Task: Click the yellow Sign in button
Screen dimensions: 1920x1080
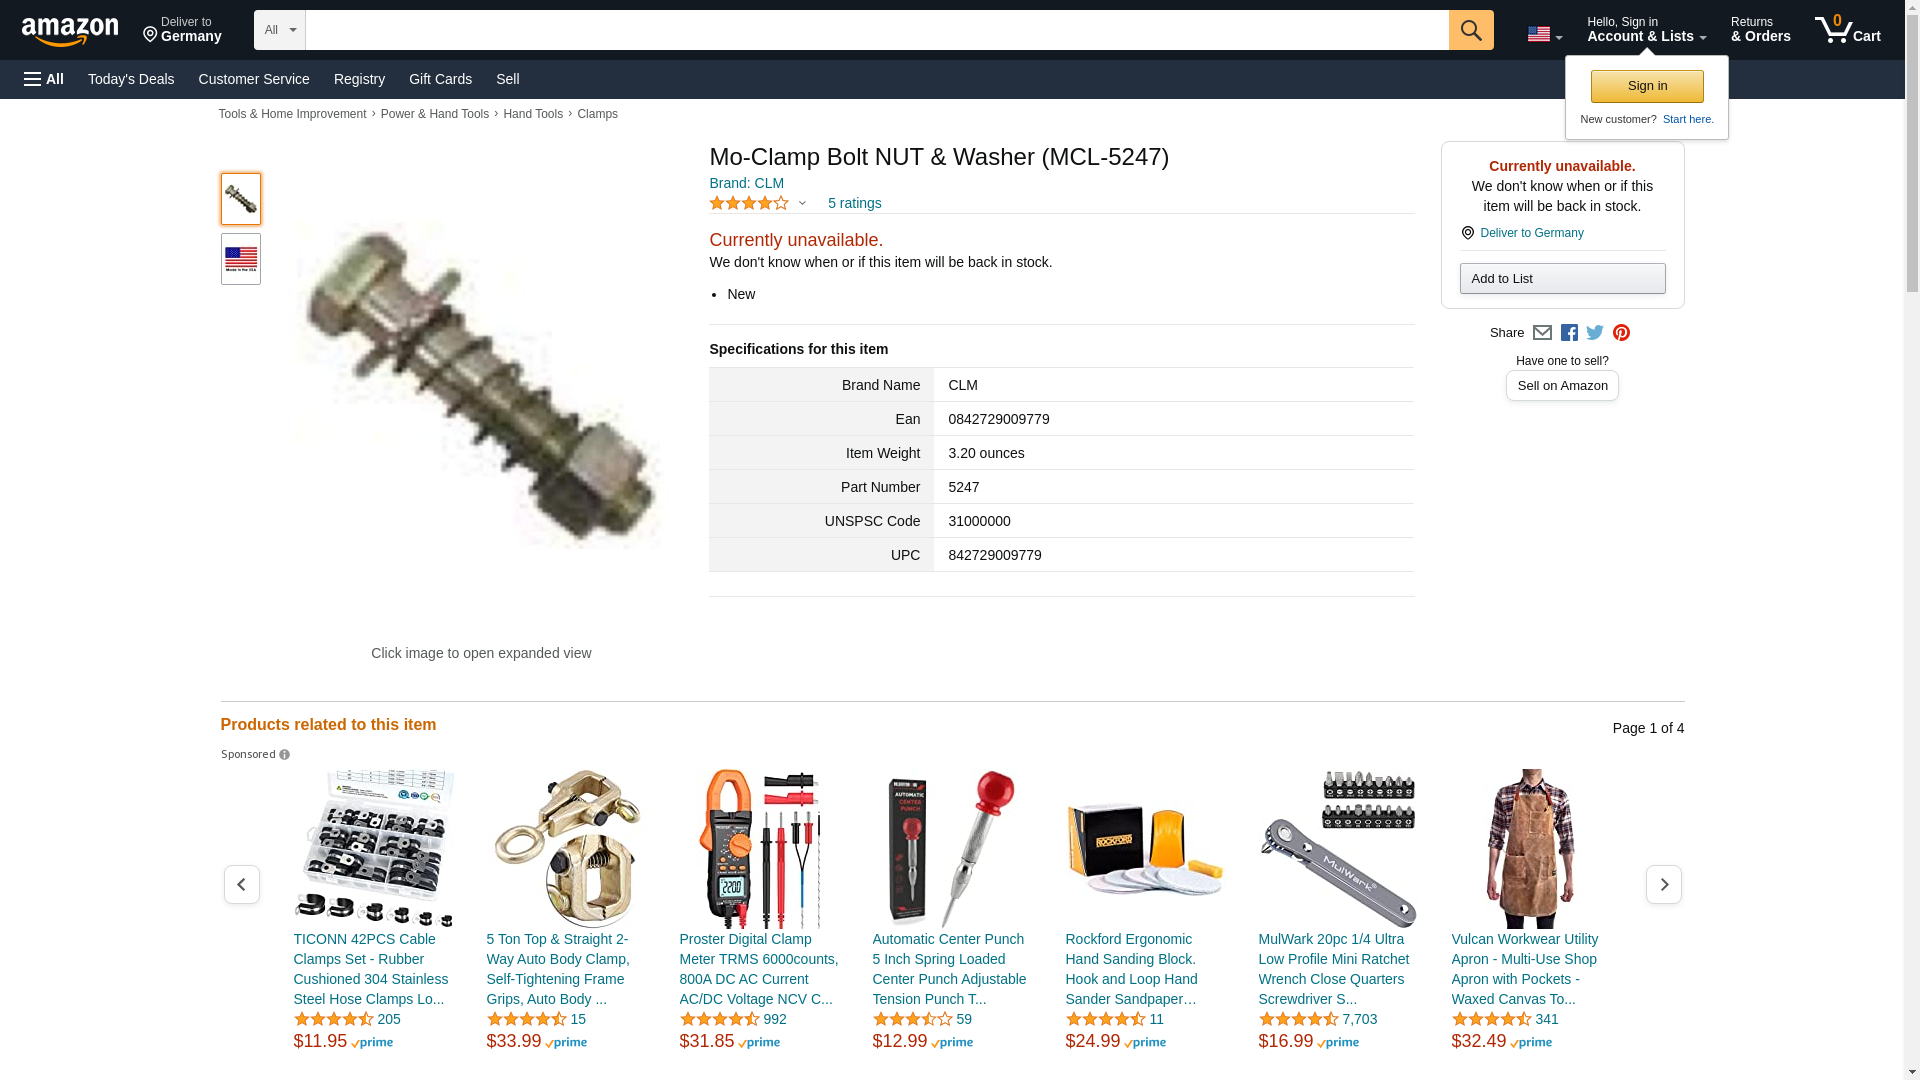Action: (x=1647, y=86)
